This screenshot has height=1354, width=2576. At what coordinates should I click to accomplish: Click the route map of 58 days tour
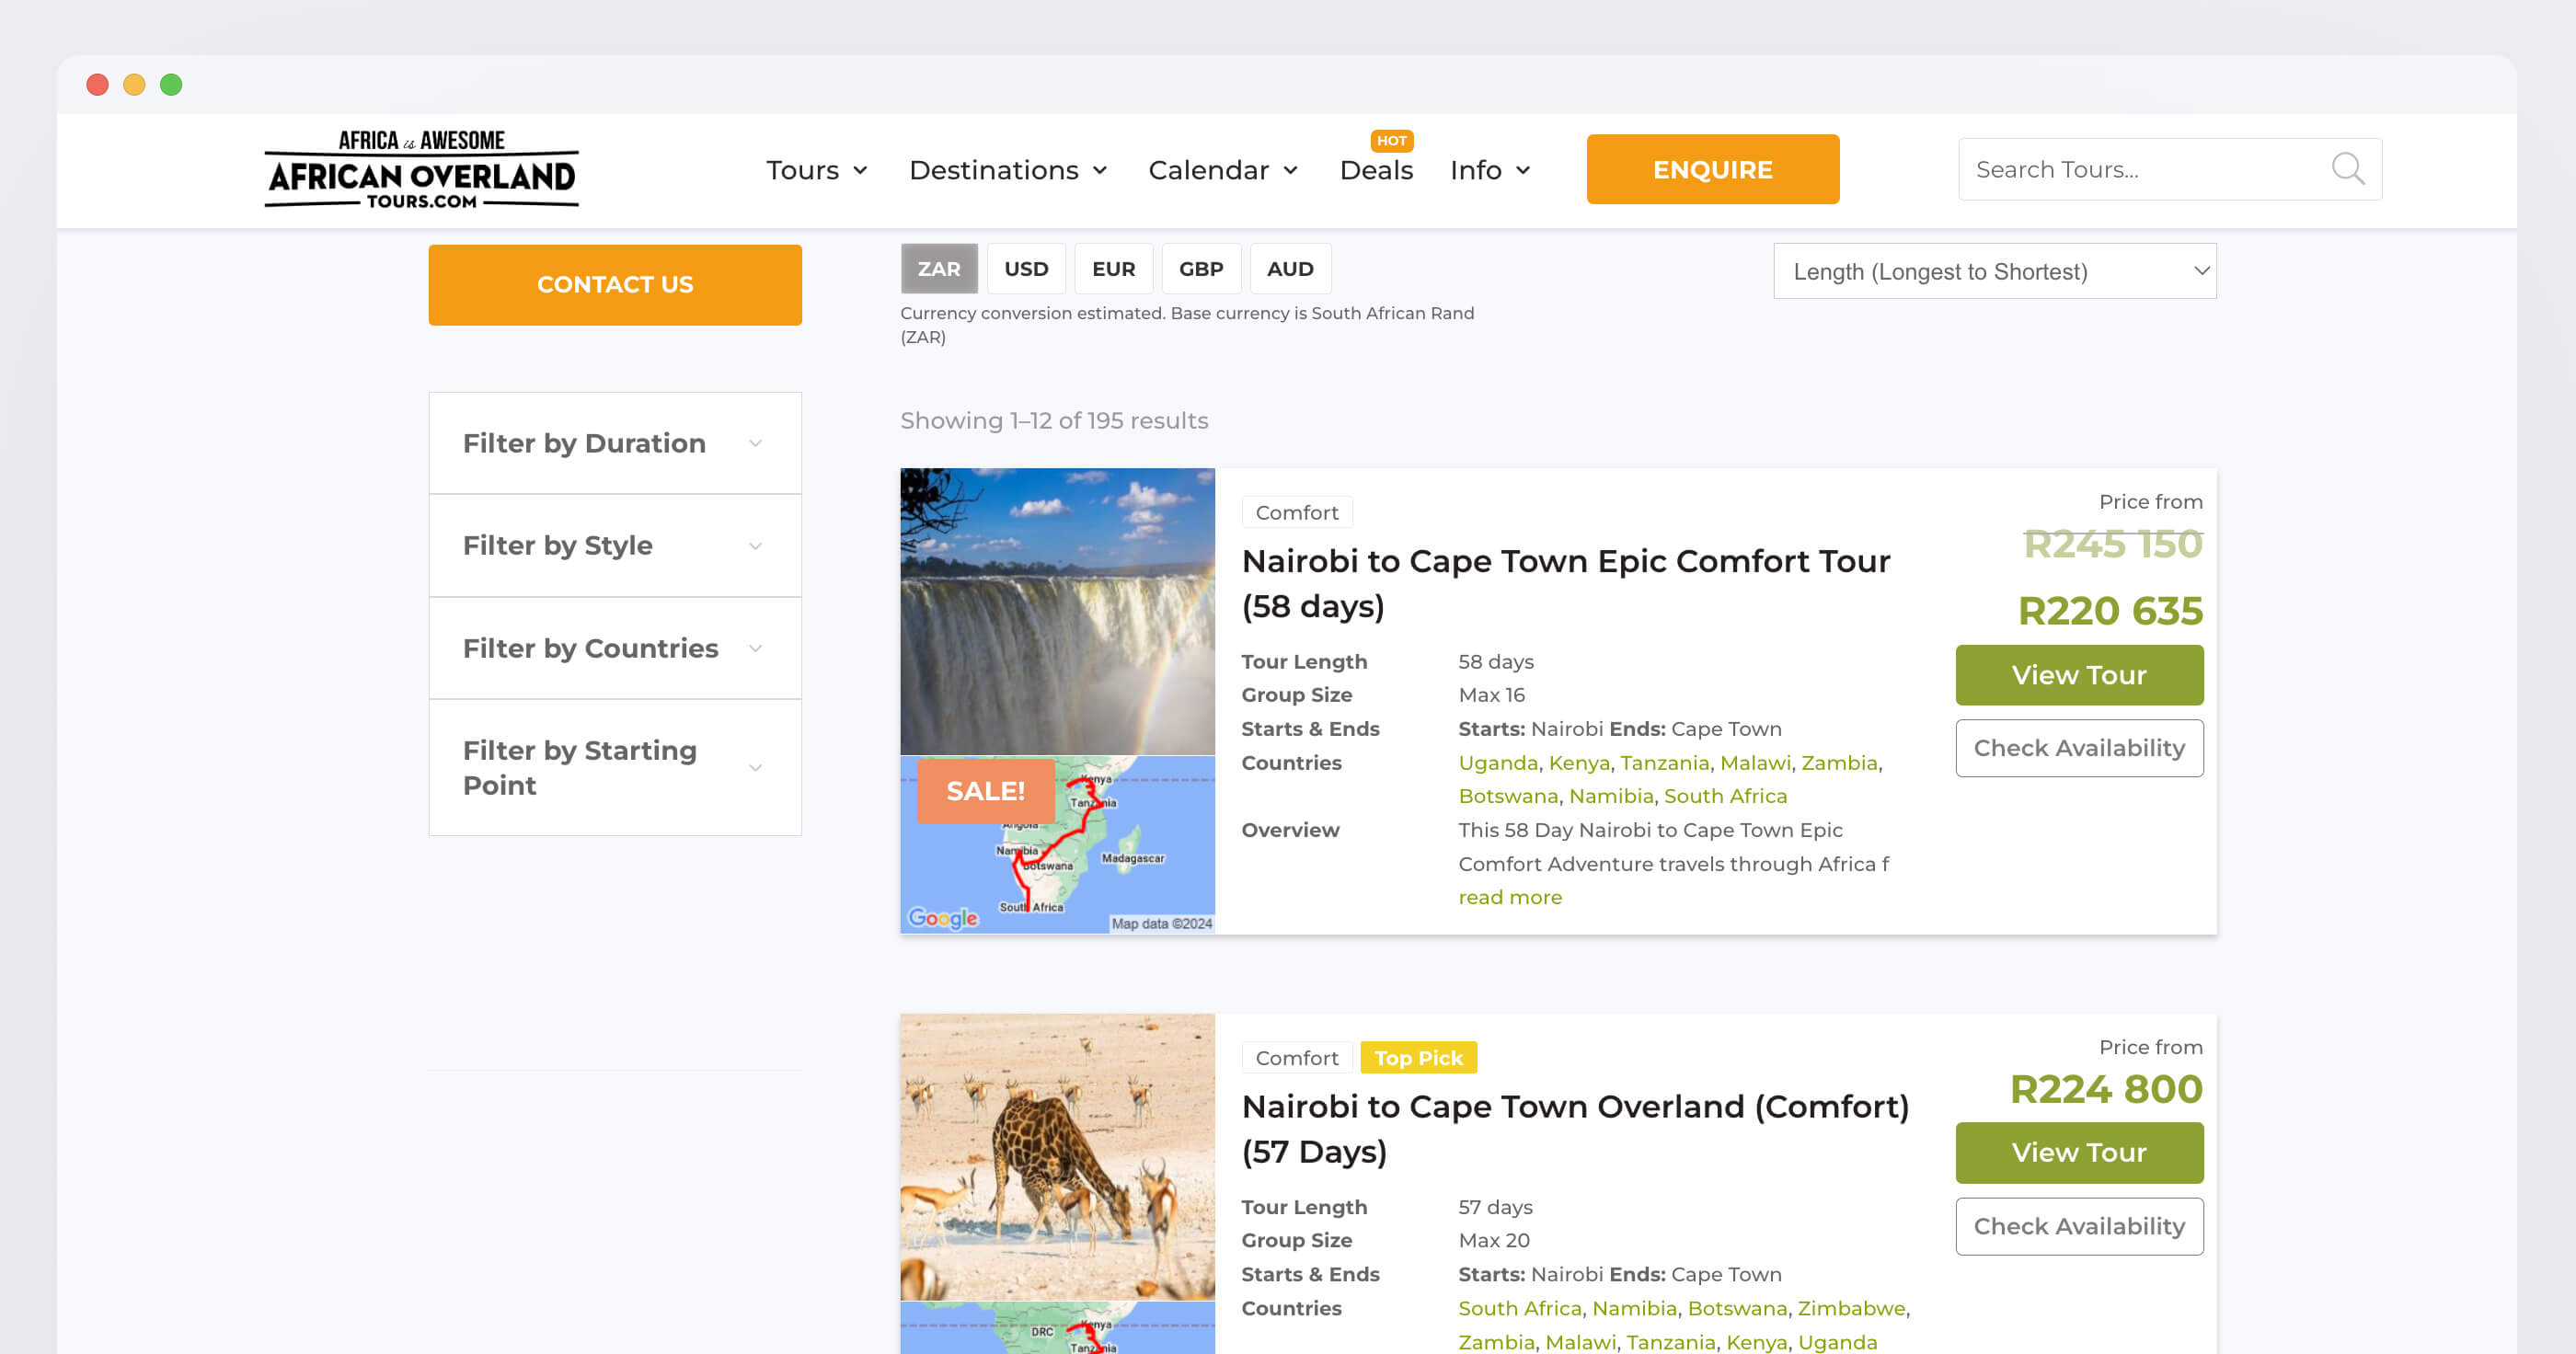point(1057,845)
